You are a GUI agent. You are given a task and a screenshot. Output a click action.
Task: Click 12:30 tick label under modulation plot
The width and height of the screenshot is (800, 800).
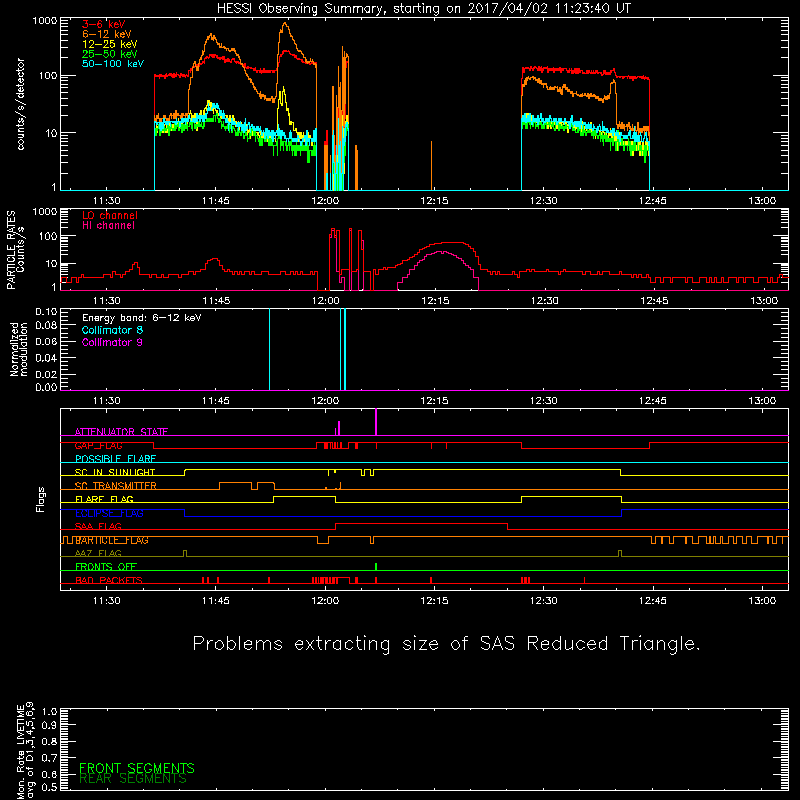[x=543, y=401]
